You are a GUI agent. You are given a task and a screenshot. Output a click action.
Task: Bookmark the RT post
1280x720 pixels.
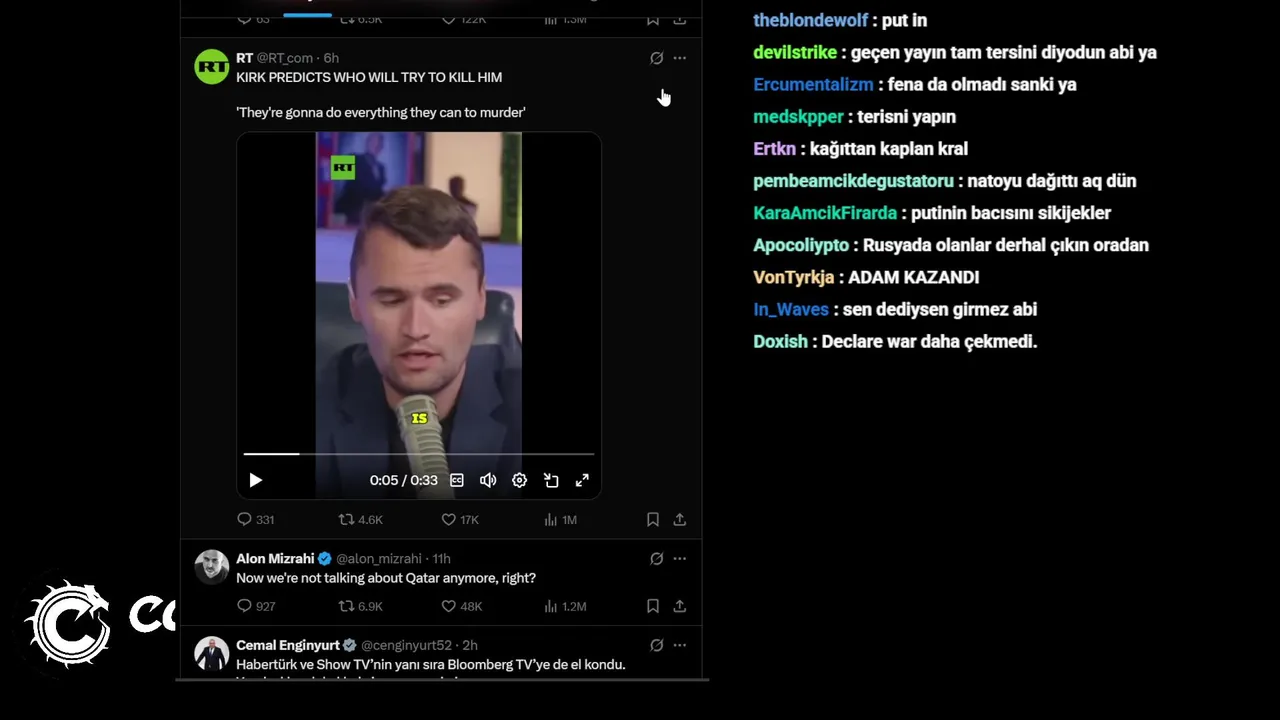pos(652,519)
